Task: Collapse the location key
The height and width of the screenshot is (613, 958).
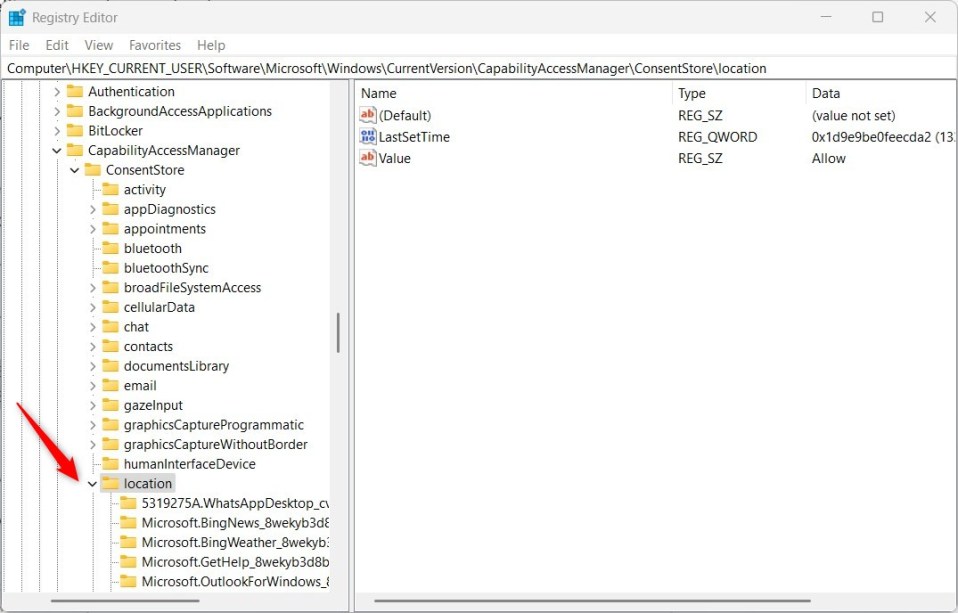Action: (x=93, y=483)
